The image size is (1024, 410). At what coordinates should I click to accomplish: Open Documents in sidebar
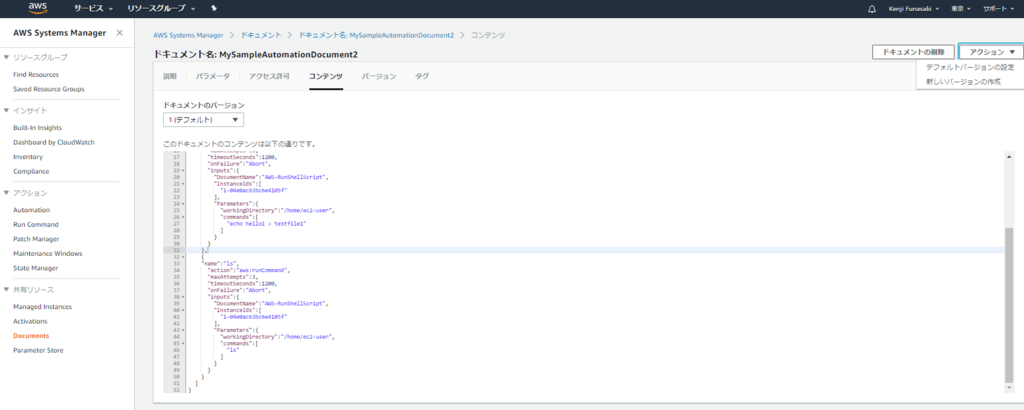pos(31,336)
